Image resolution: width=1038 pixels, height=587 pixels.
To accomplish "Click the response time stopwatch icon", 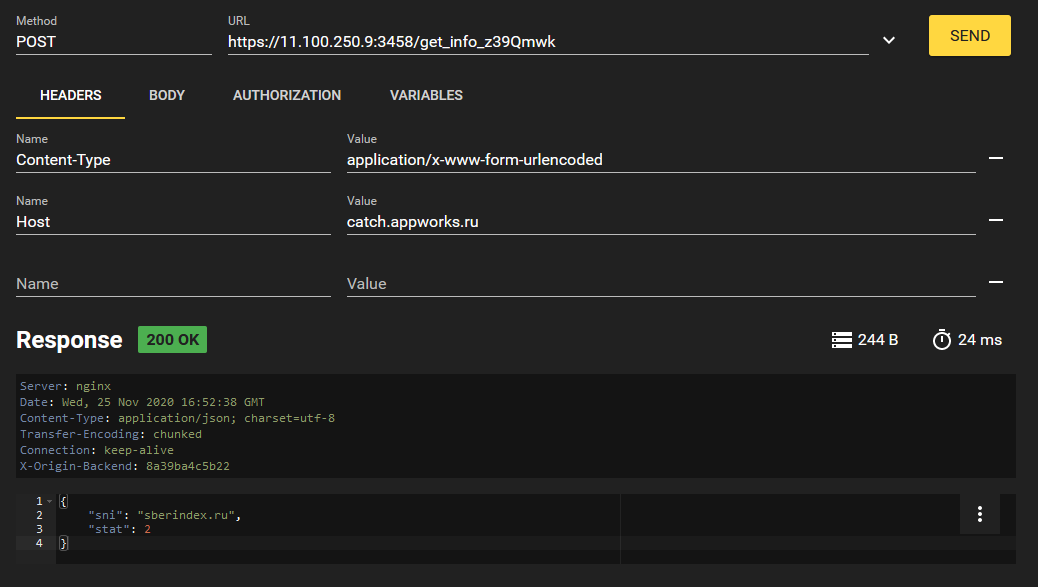I will (941, 340).
